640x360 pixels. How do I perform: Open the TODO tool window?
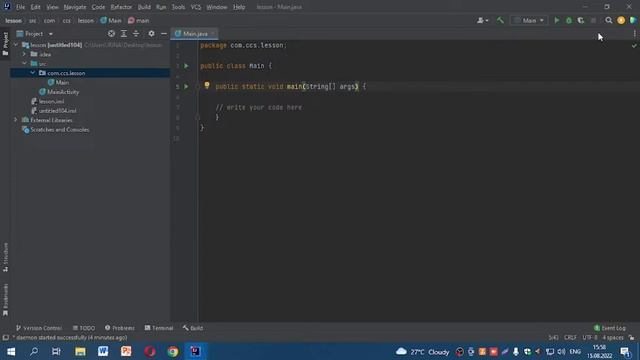(x=84, y=328)
